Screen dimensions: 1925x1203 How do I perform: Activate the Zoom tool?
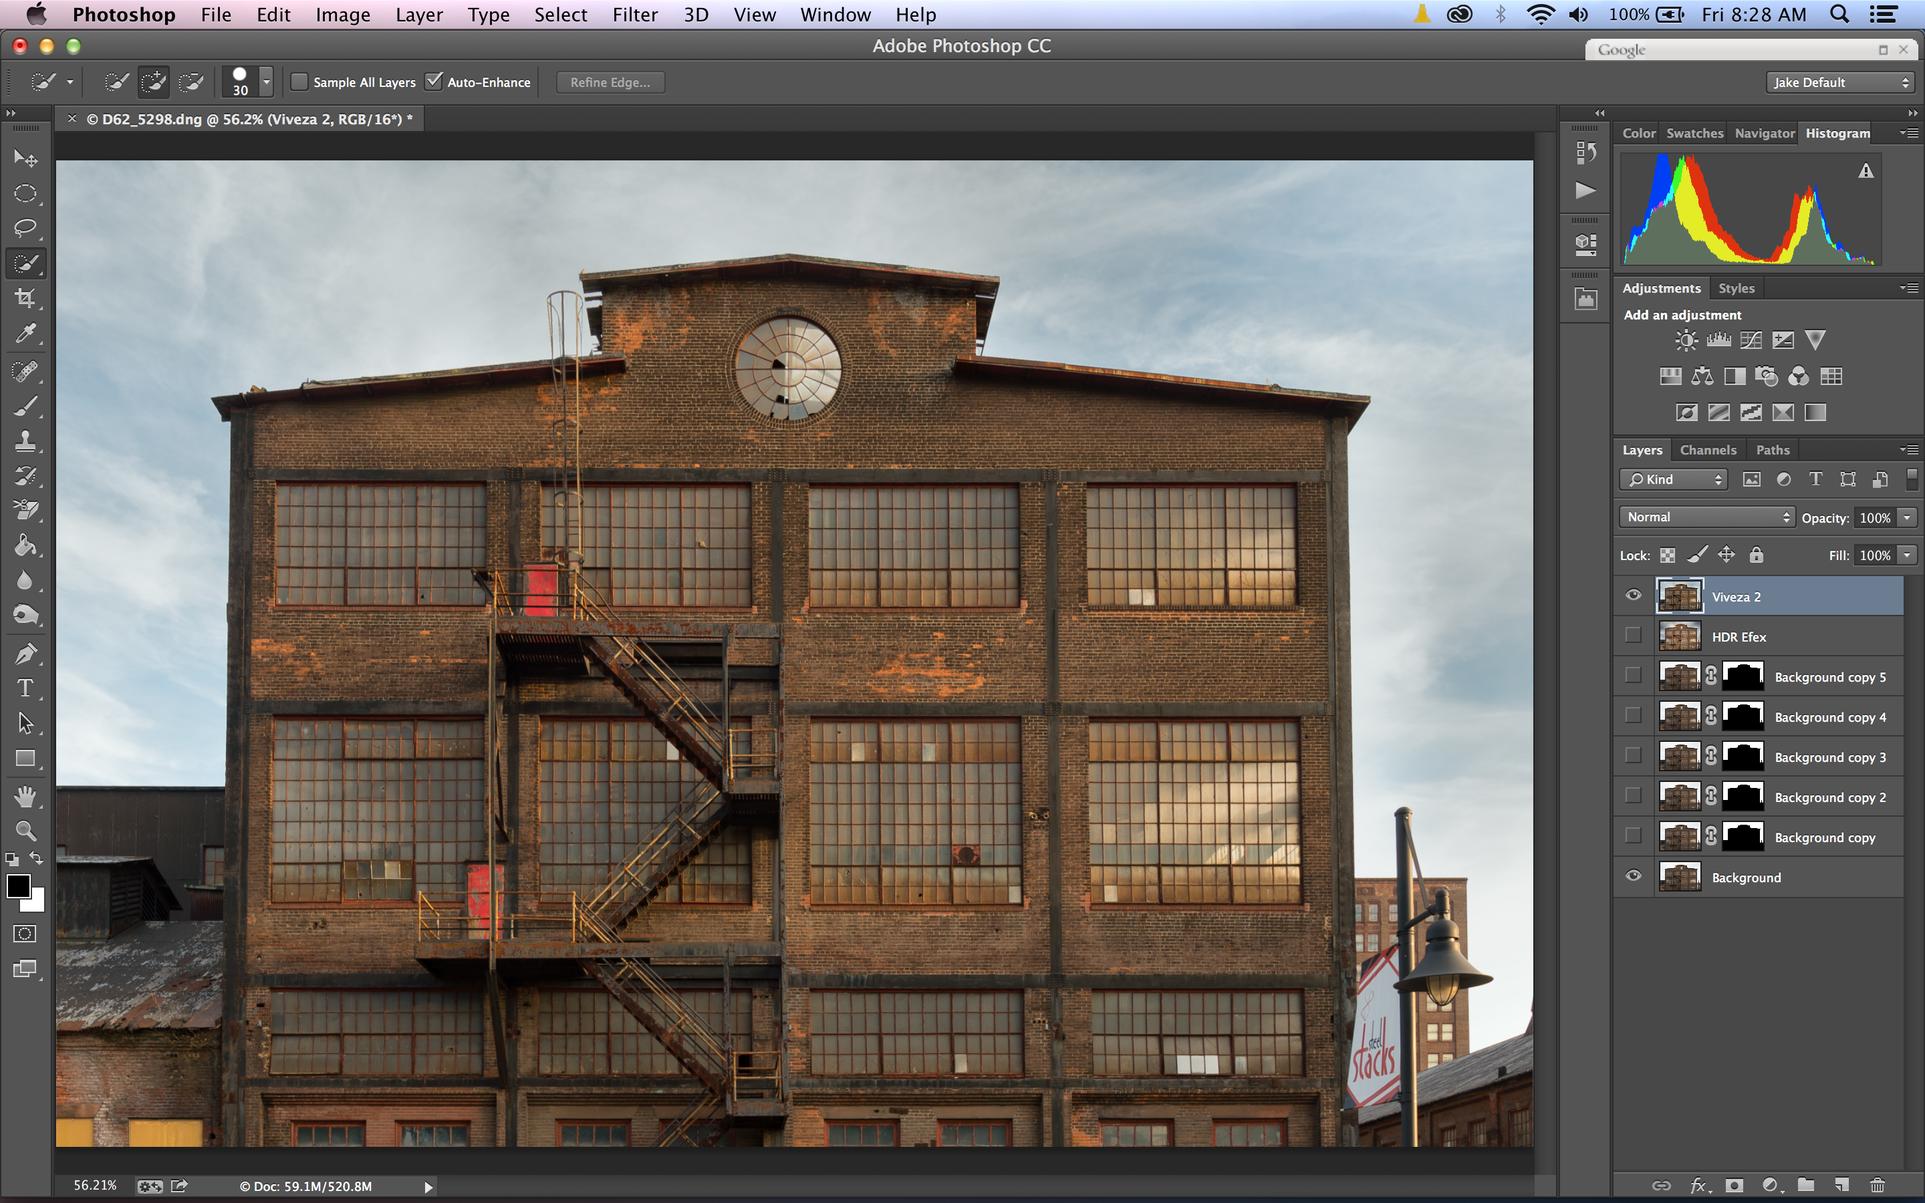(x=25, y=830)
